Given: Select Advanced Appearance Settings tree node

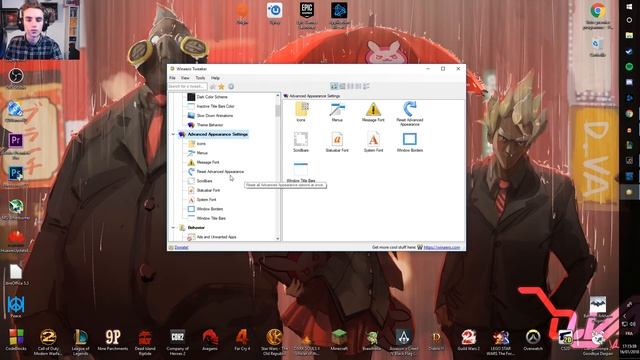Looking at the screenshot, I should [x=213, y=134].
